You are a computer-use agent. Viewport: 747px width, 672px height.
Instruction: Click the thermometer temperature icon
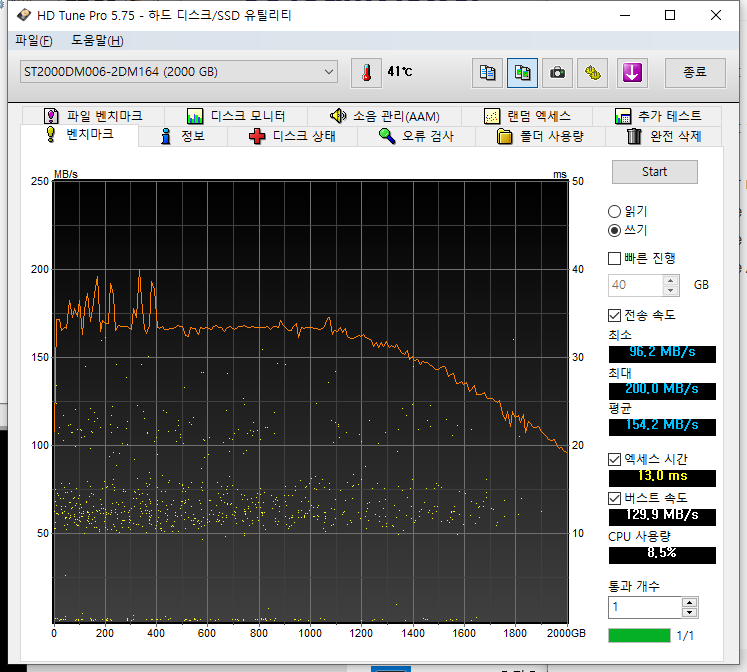tap(366, 73)
